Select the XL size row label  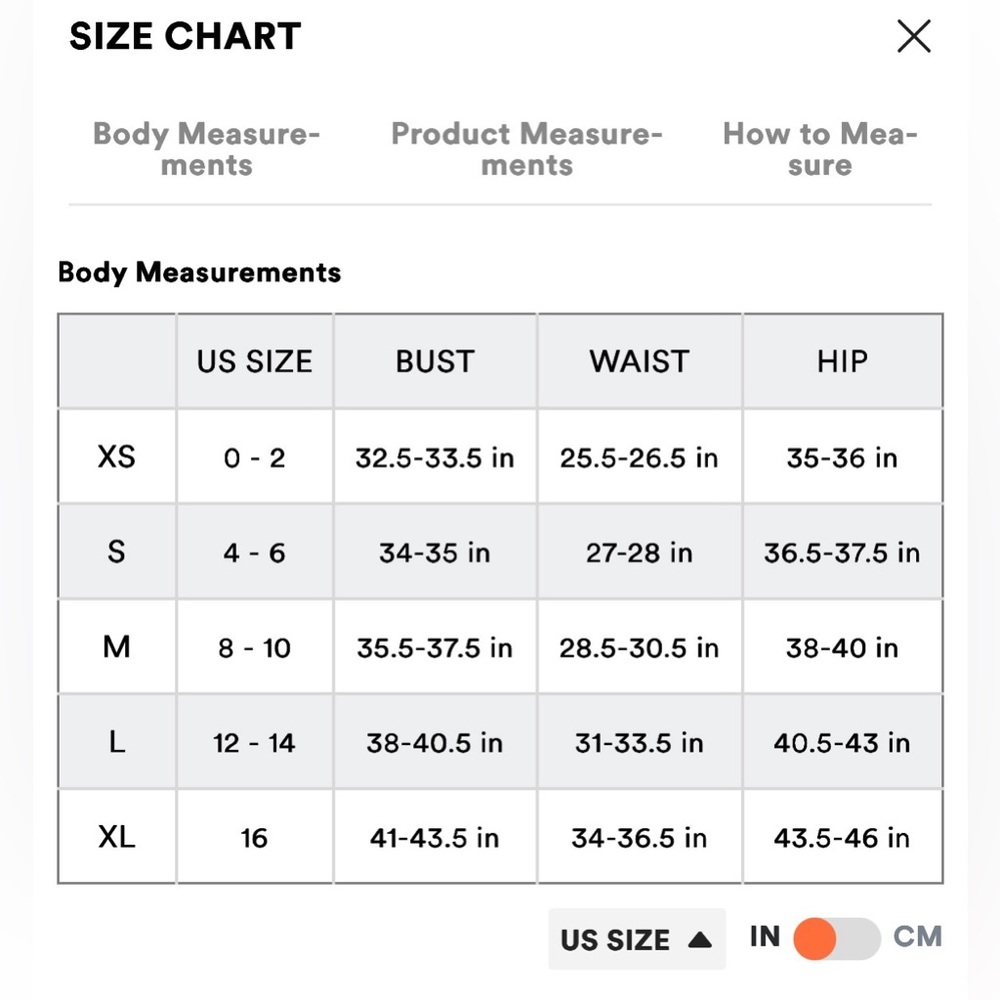pos(117,837)
